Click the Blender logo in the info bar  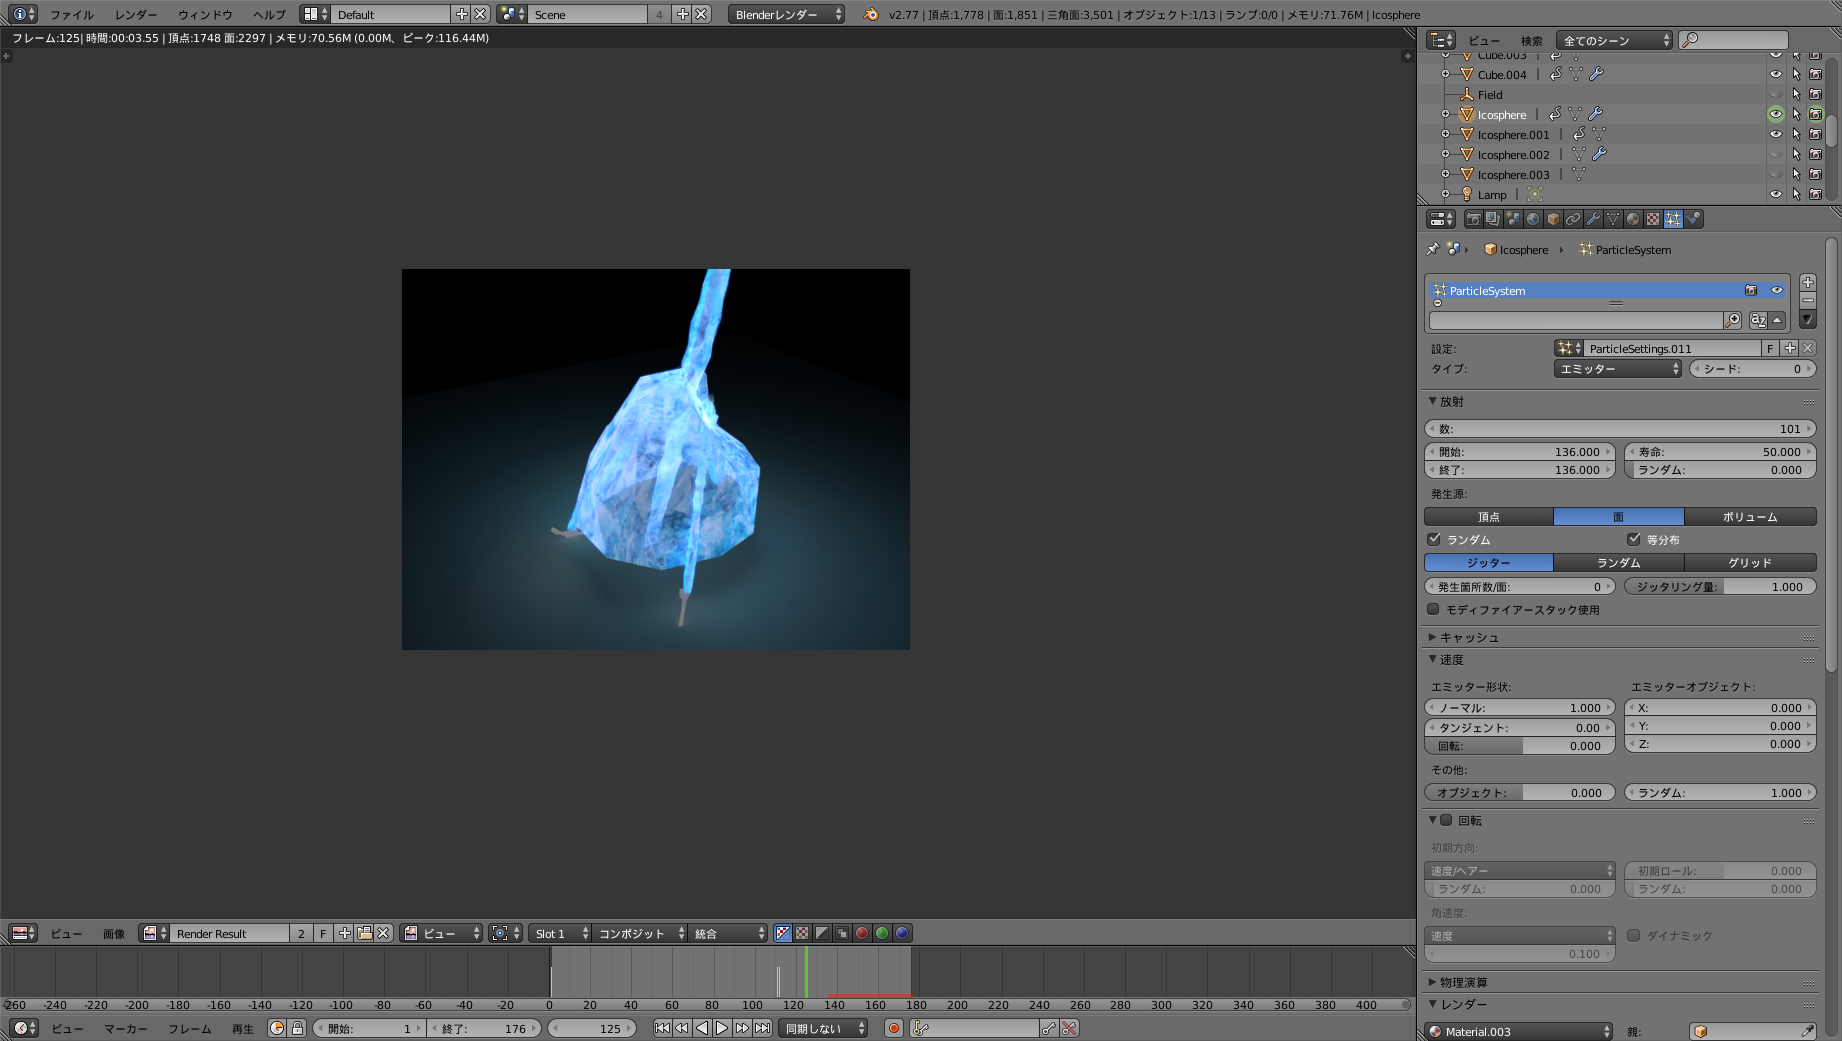[871, 14]
